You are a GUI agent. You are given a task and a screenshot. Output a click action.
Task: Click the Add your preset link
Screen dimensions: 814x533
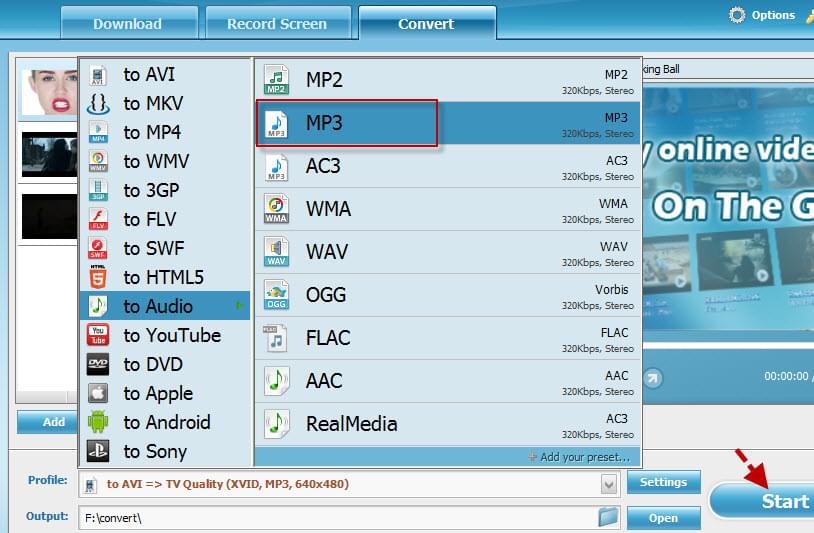[583, 457]
